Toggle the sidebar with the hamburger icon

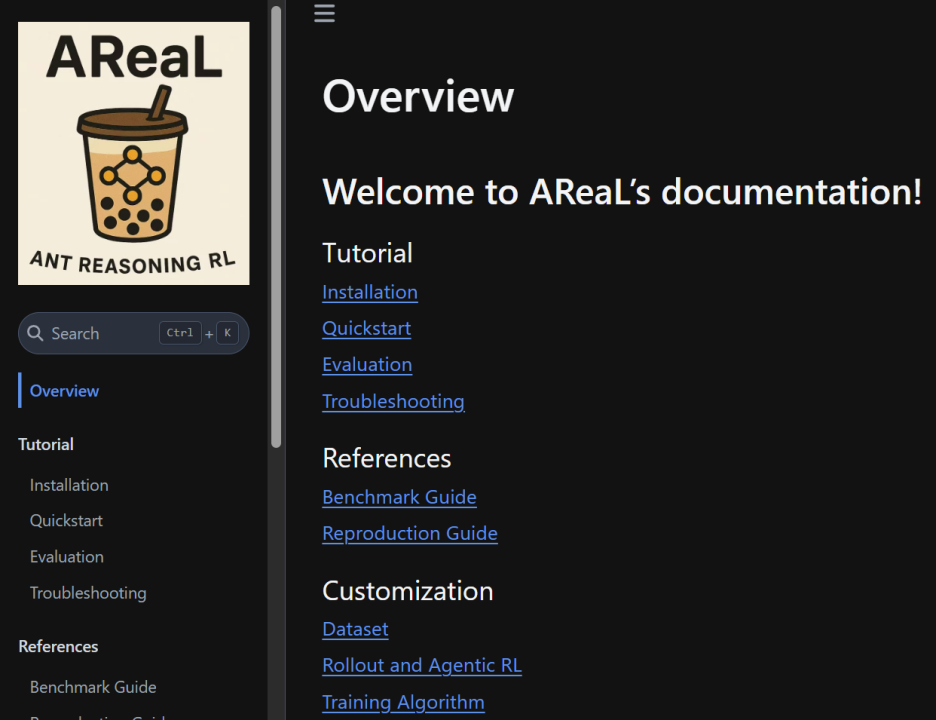[x=324, y=13]
